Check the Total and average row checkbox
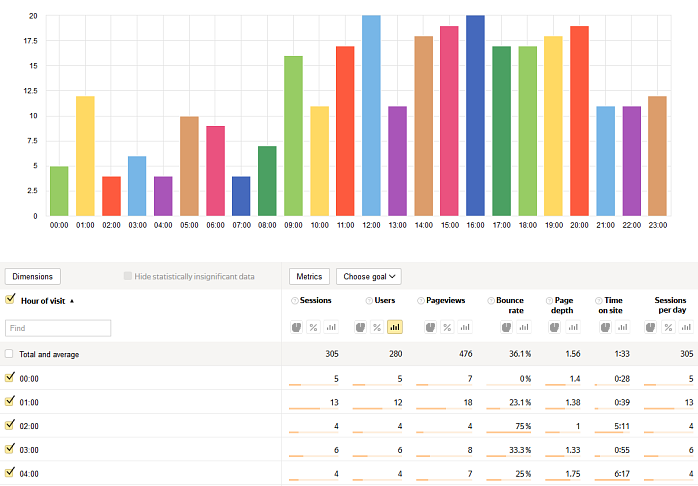Viewport: 698px width, 486px height. pyautogui.click(x=10, y=354)
